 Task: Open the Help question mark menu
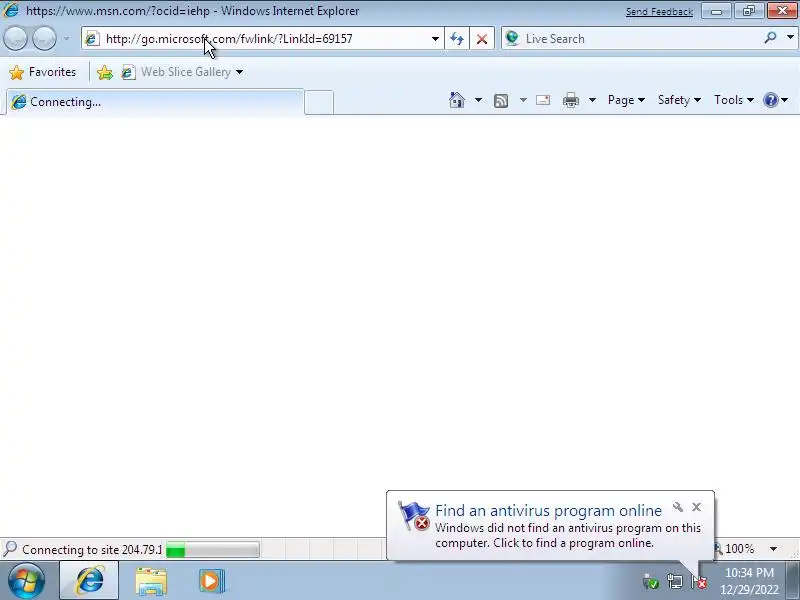point(776,100)
